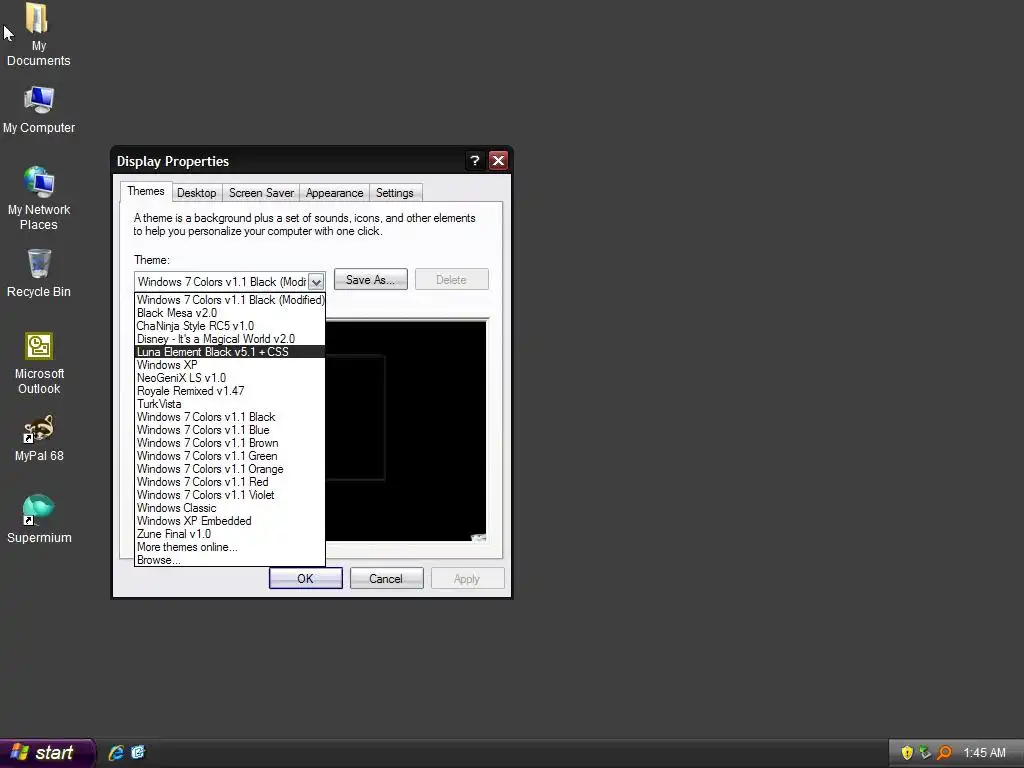Select the MyPal 68 shortcut icon
The height and width of the screenshot is (768, 1024).
pyautogui.click(x=39, y=438)
